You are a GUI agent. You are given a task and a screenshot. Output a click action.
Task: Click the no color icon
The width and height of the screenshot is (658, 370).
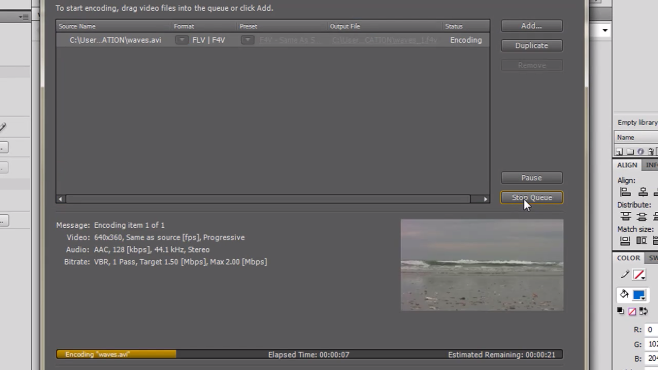(632, 311)
